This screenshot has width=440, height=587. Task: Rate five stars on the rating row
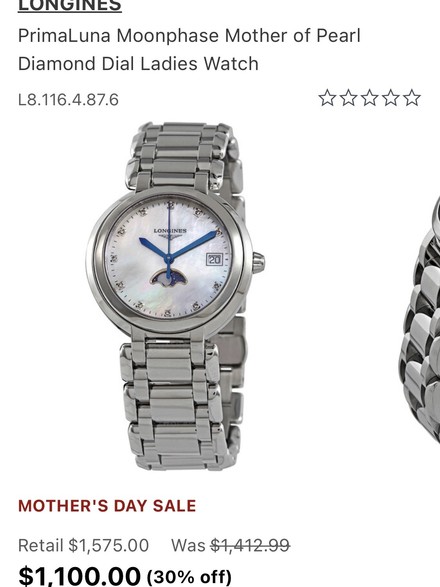(412, 98)
